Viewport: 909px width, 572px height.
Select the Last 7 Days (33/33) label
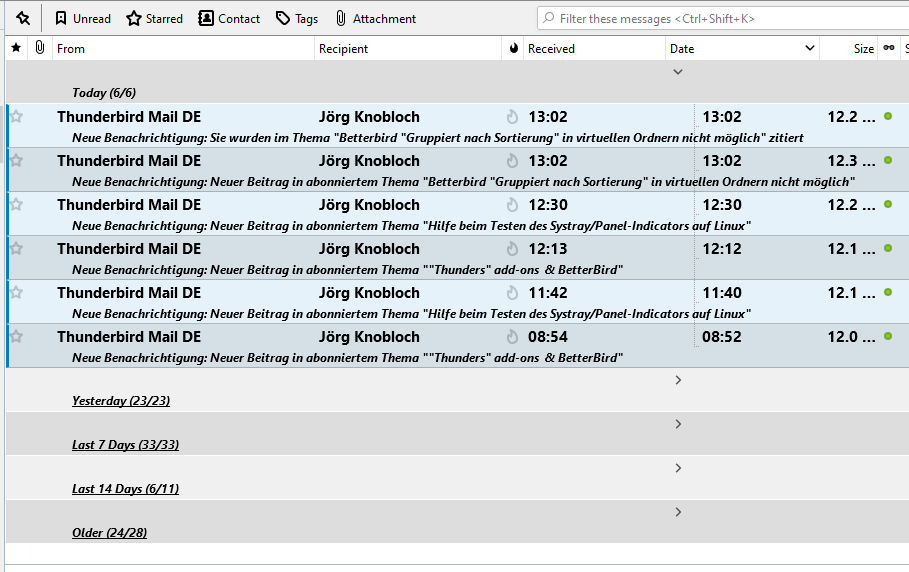click(x=125, y=445)
